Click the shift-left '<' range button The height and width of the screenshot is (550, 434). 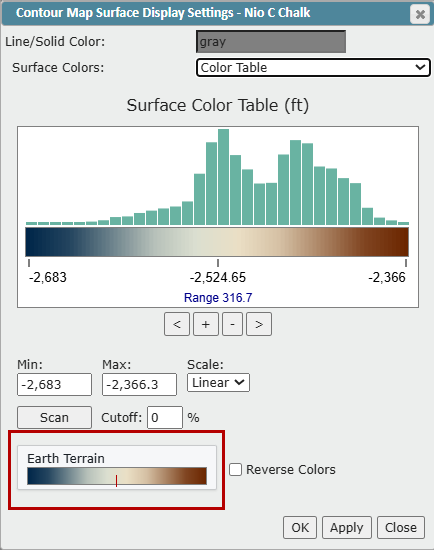pyautogui.click(x=177, y=324)
